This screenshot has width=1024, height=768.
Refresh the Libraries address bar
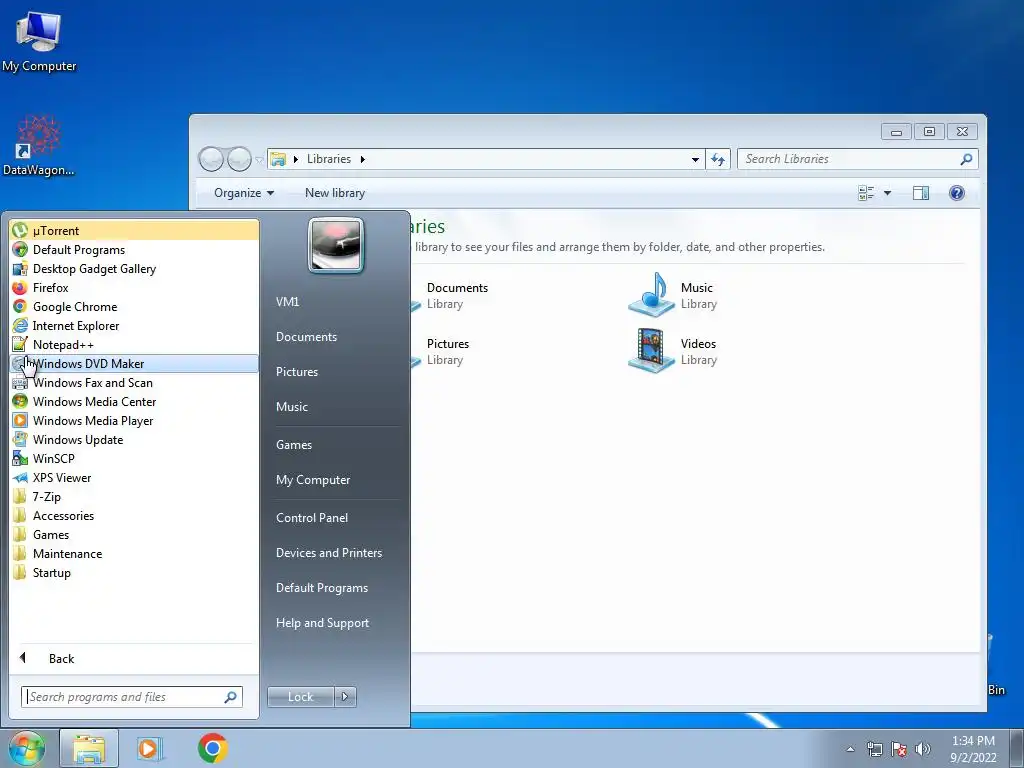click(x=718, y=159)
